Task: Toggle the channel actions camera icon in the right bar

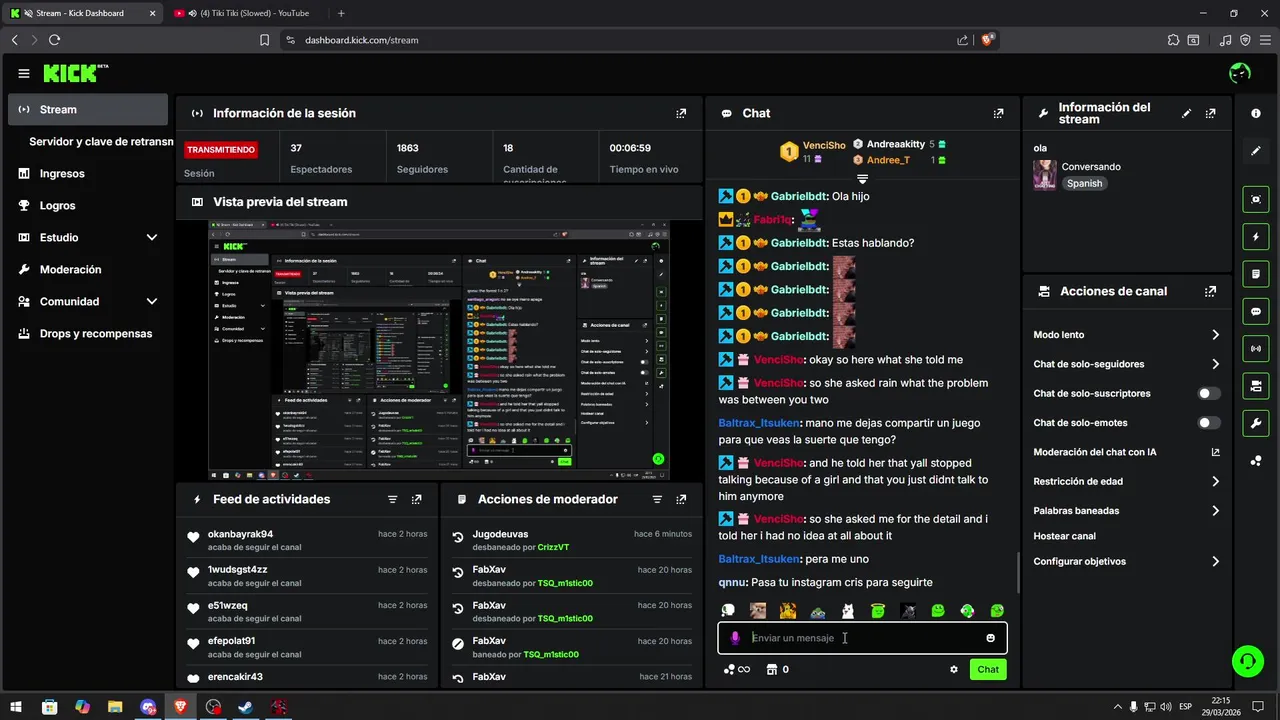Action: pyautogui.click(x=1256, y=385)
